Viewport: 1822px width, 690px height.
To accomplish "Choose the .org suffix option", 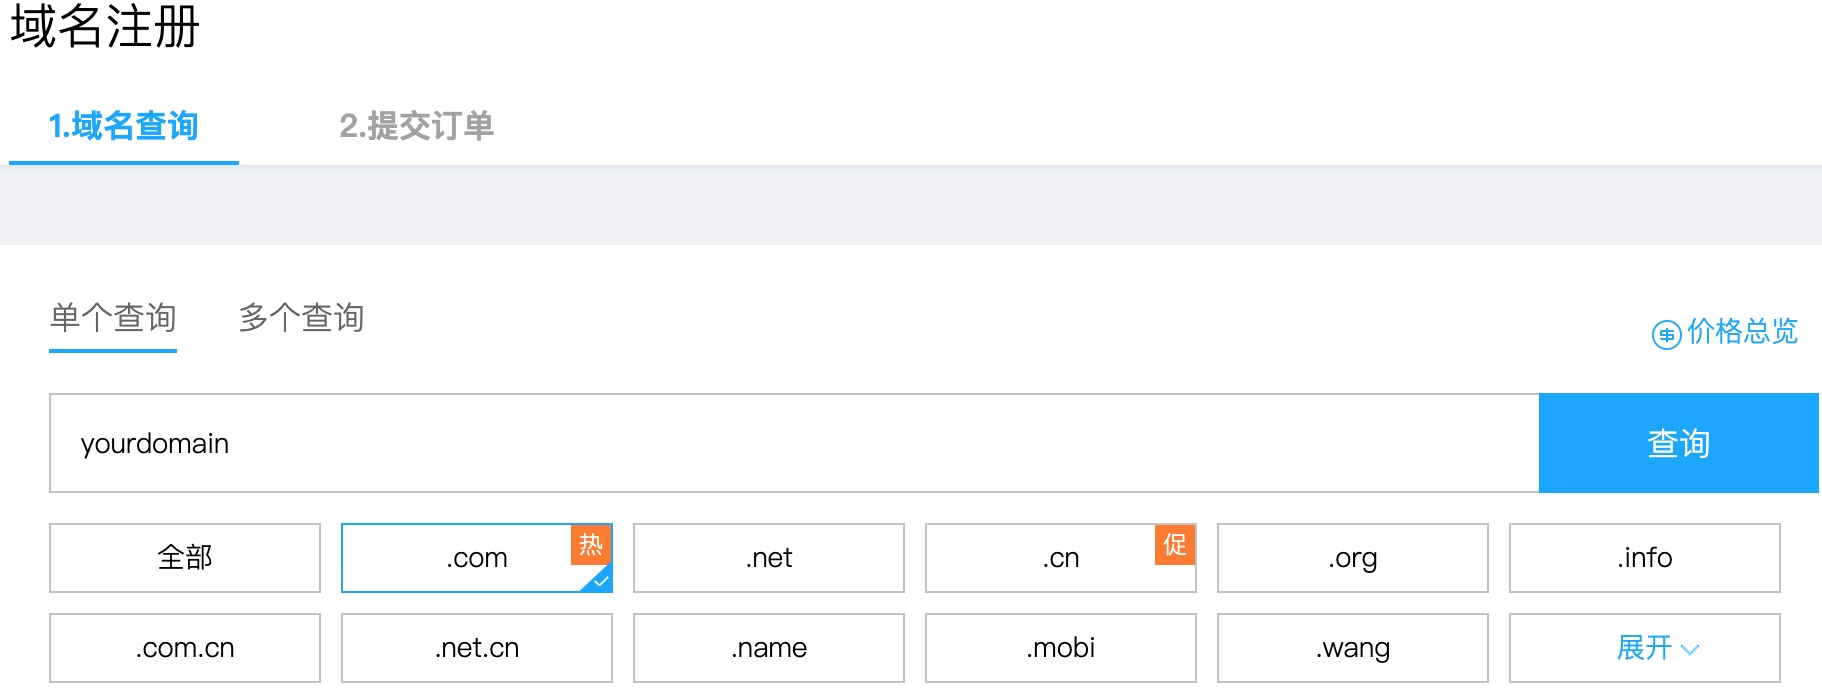I will coord(1352,558).
